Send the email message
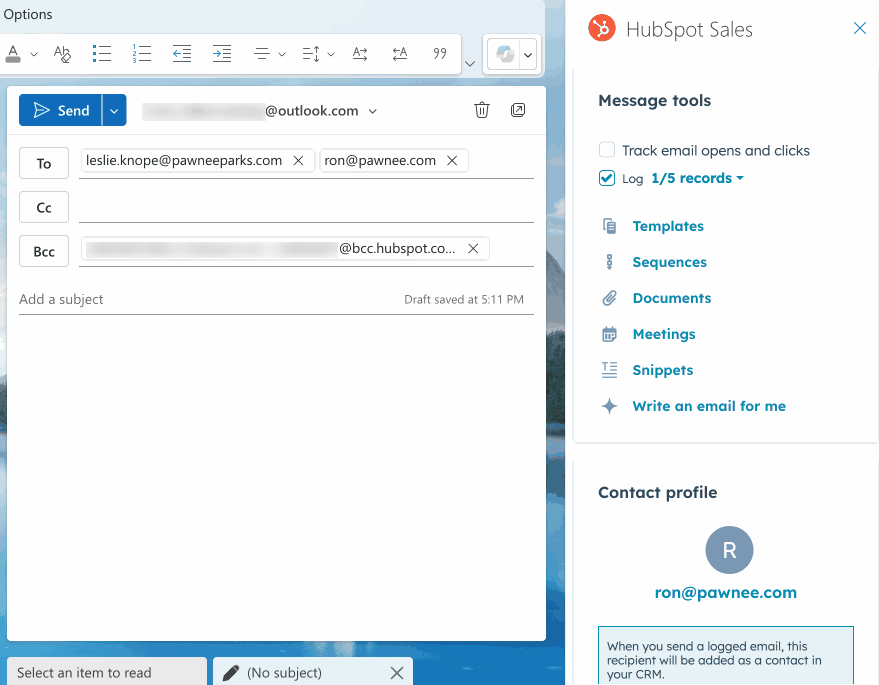 (x=61, y=110)
